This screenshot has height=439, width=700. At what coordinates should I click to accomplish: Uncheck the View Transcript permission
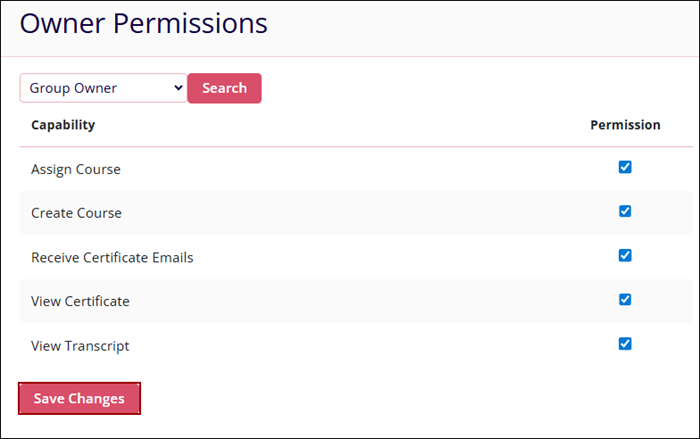coord(625,343)
